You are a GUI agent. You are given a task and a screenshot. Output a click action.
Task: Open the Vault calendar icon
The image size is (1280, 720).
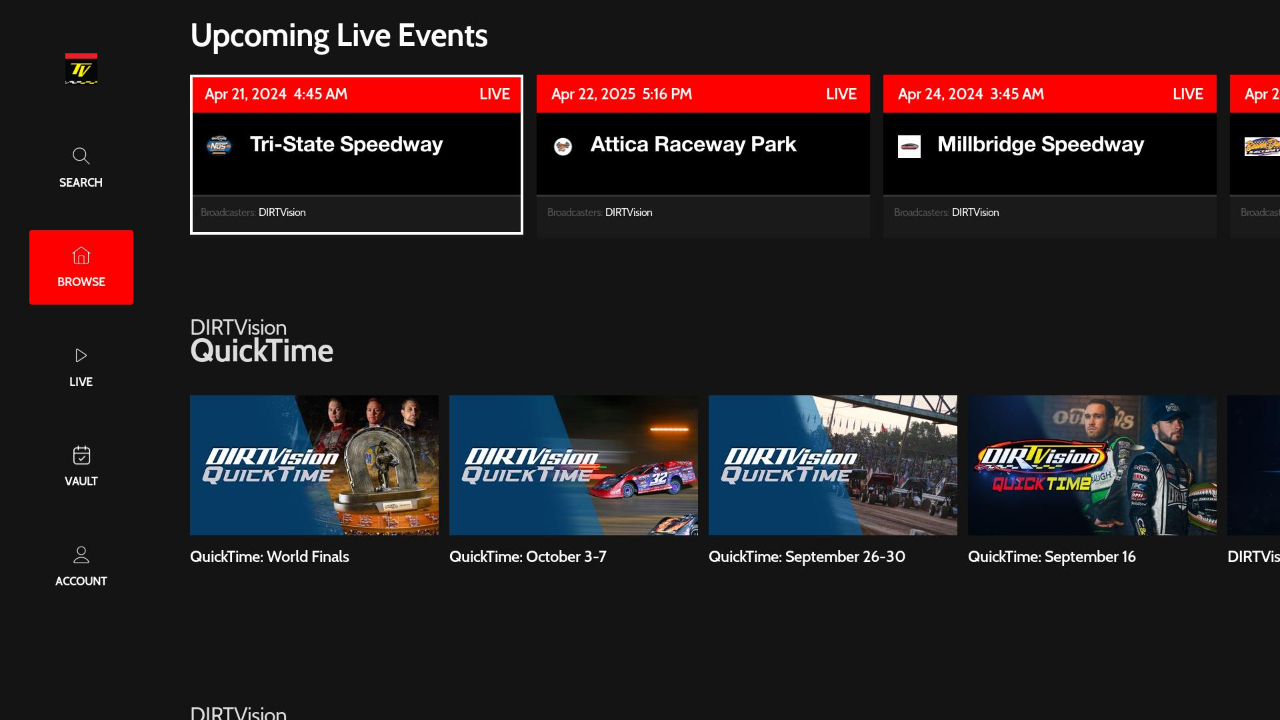[x=80, y=455]
